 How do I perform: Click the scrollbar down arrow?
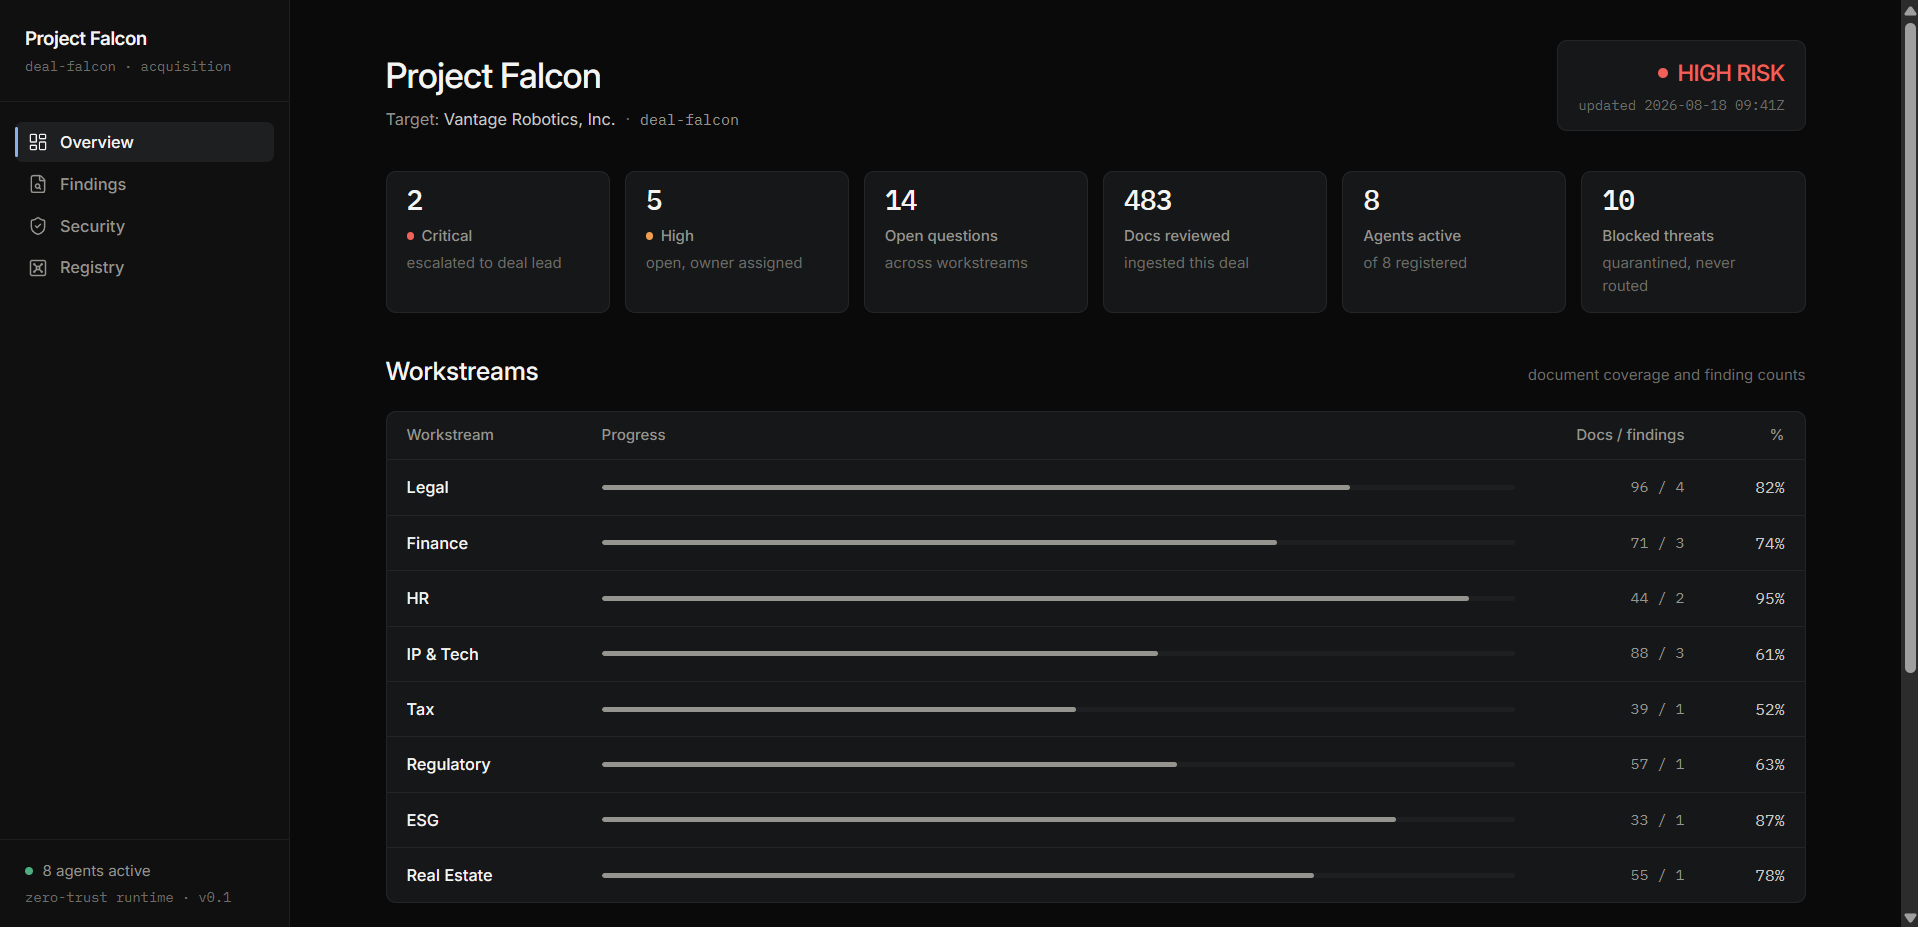(x=1910, y=918)
